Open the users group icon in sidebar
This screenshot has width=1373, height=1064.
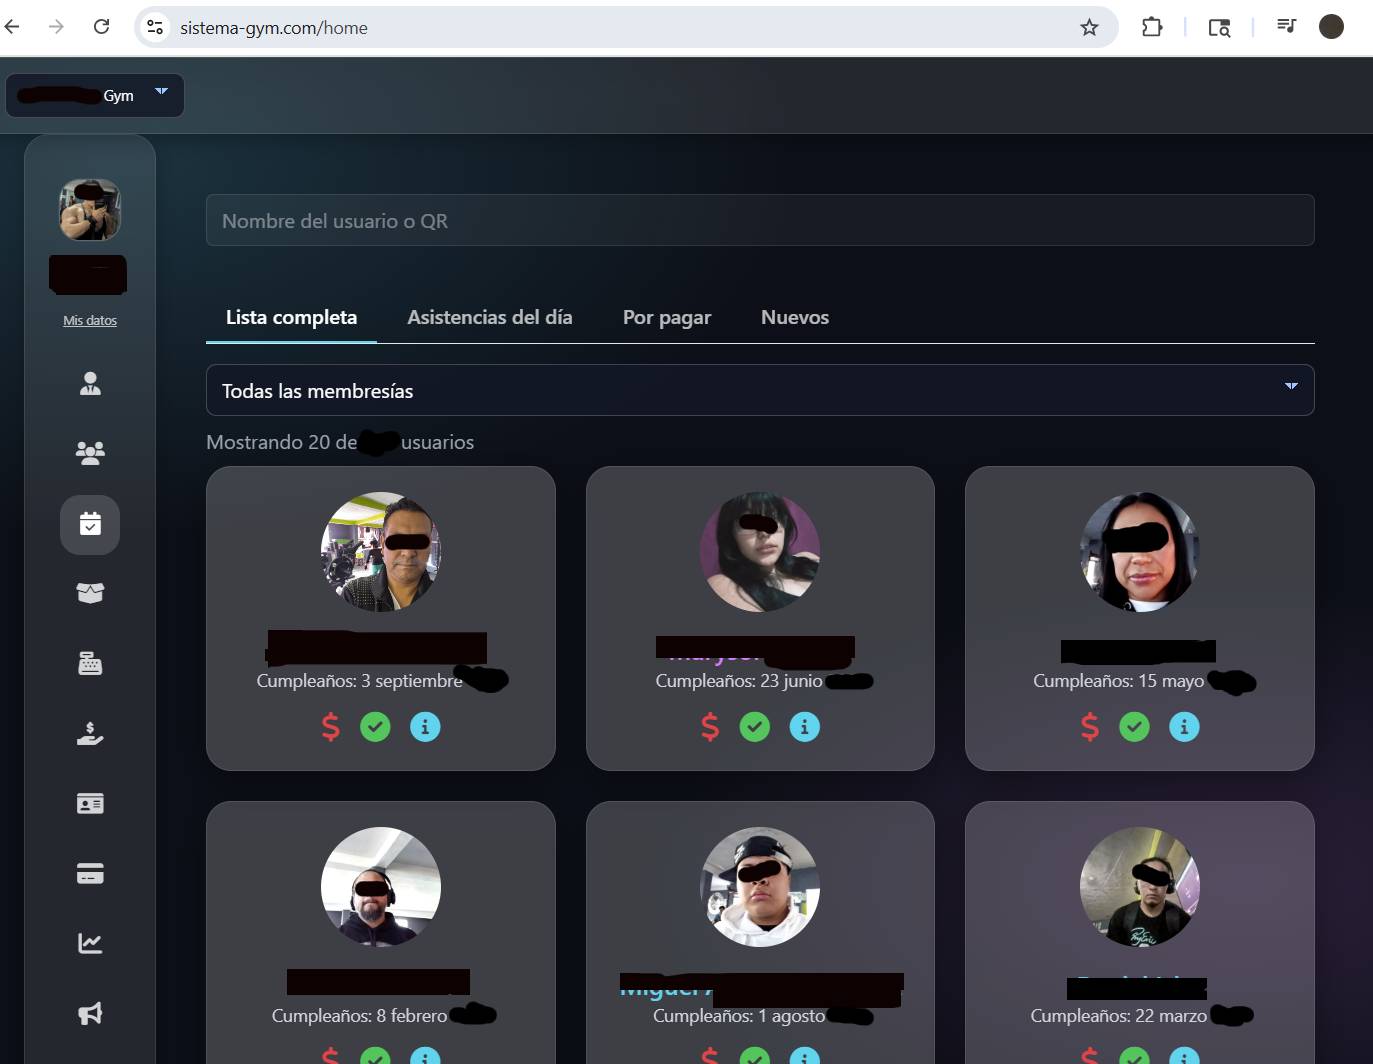click(90, 454)
